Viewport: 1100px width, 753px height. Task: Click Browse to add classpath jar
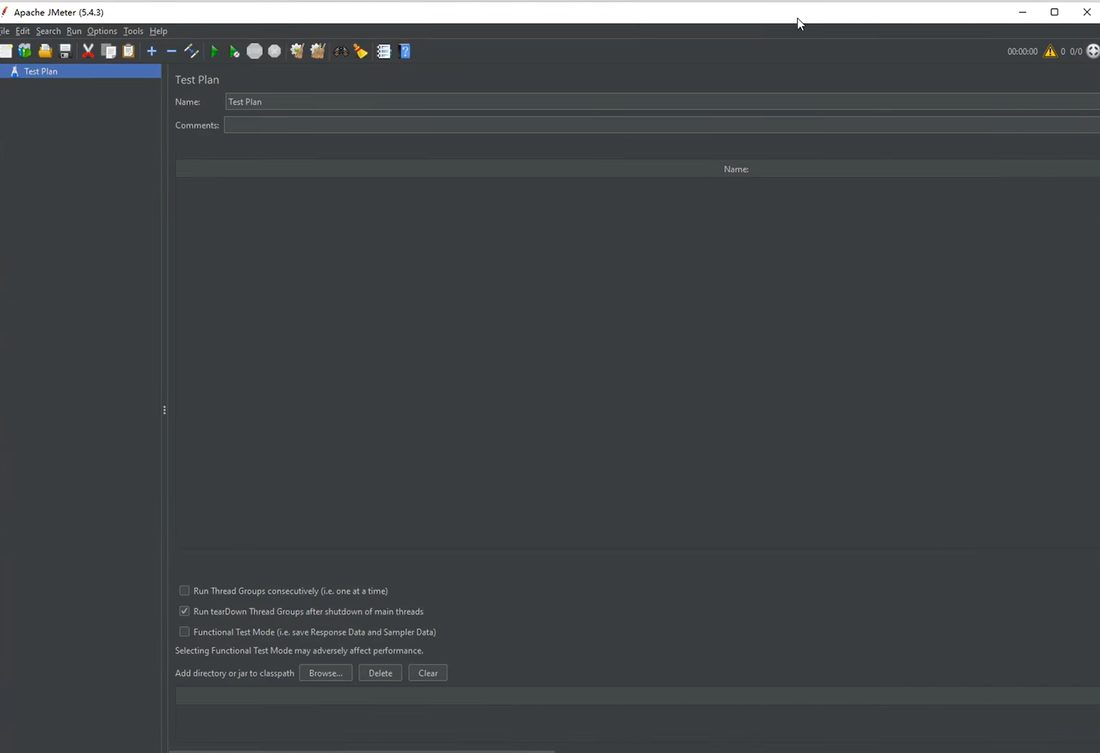click(x=326, y=673)
